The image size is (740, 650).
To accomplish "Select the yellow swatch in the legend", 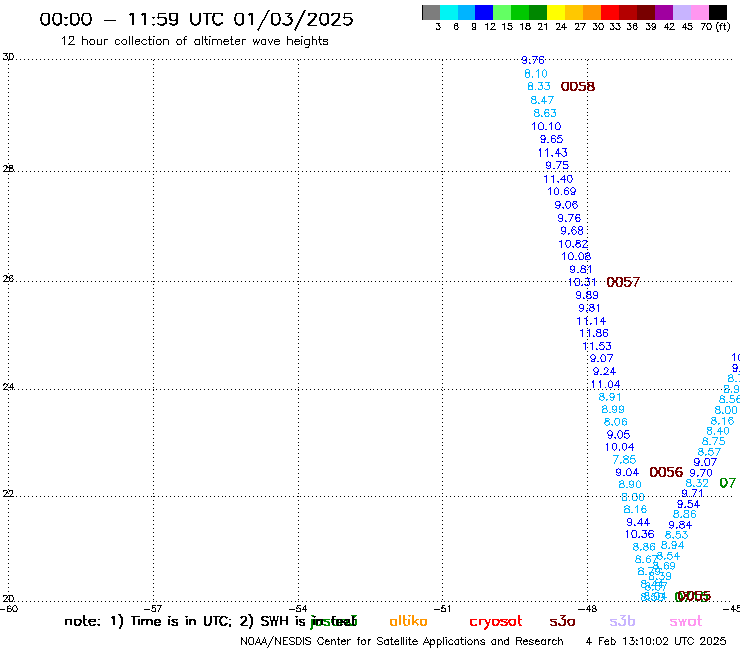I will tap(556, 12).
